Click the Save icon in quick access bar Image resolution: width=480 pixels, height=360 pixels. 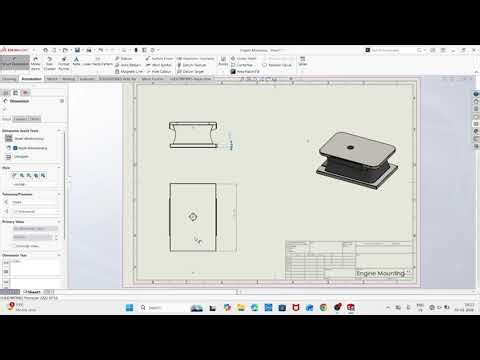[x=77, y=50]
